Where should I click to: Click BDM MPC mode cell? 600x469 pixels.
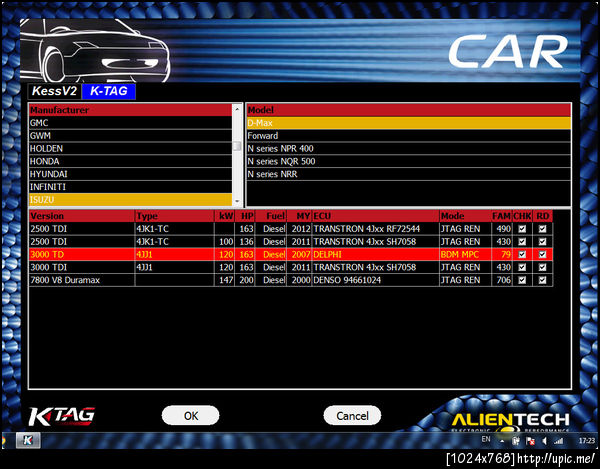465,254
